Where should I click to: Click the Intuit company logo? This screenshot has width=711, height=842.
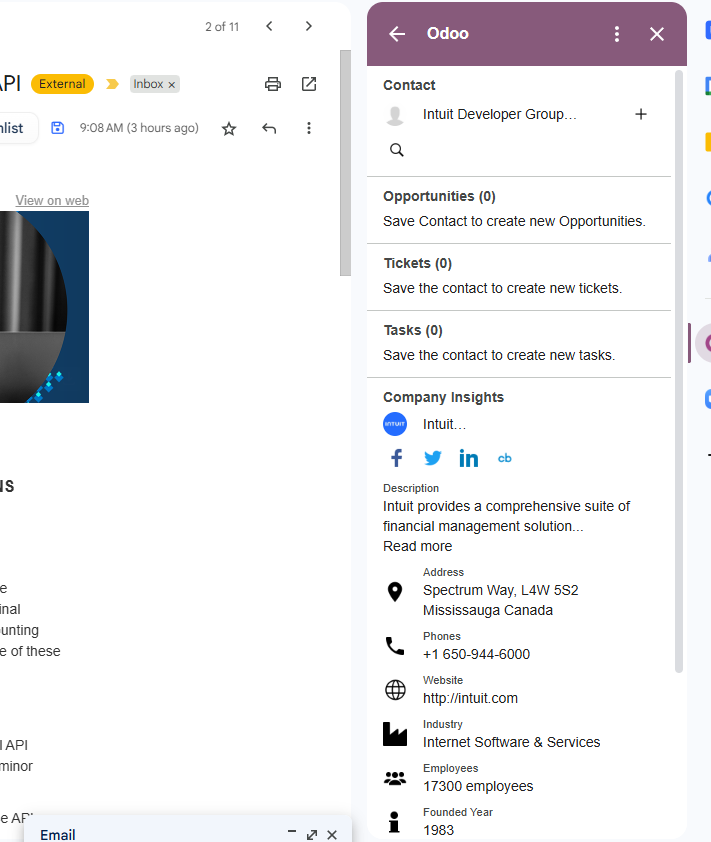point(395,424)
